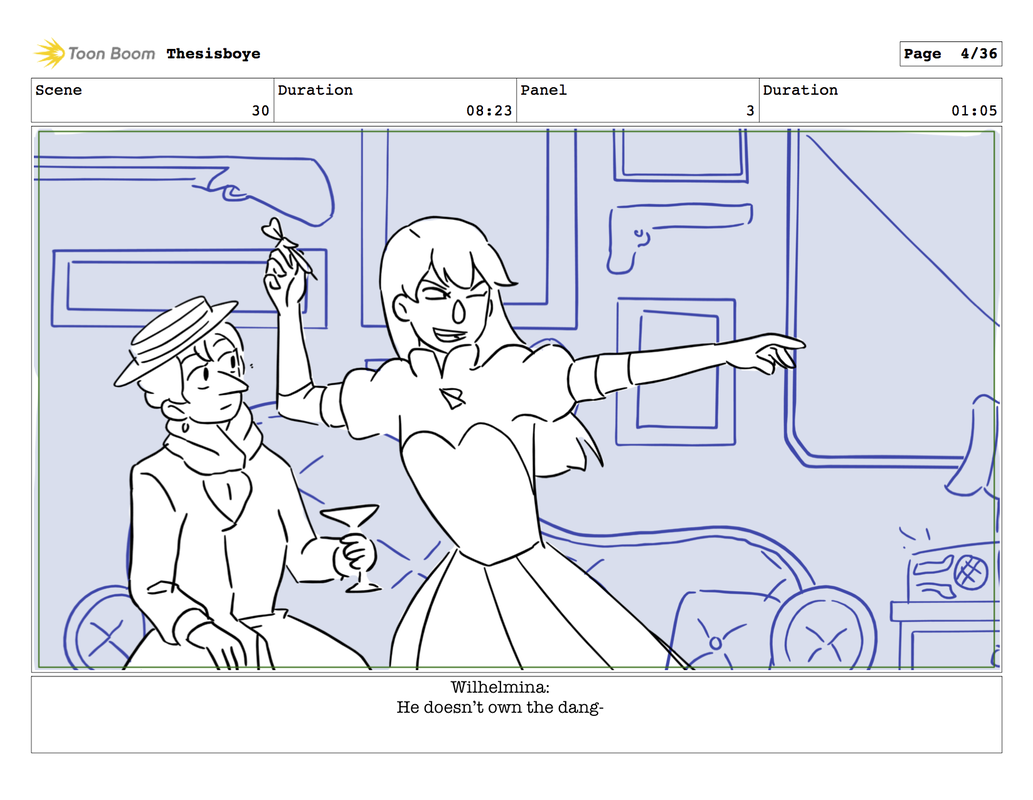1033x800 pixels.
Task: Click the 'Scene' header label
Action: 59,90
